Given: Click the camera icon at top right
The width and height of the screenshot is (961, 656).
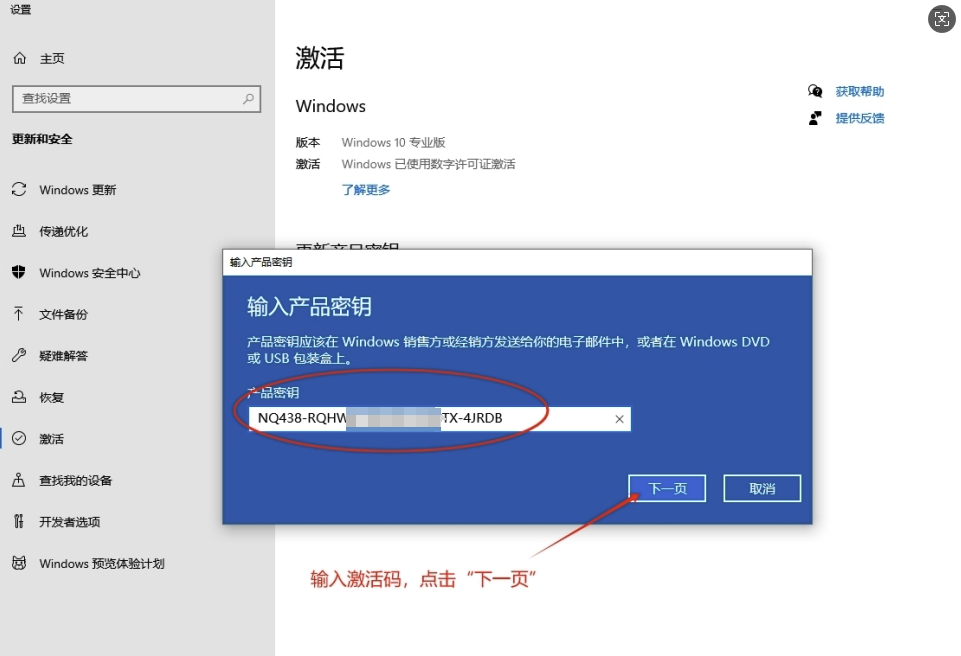Looking at the screenshot, I should pyautogui.click(x=940, y=19).
